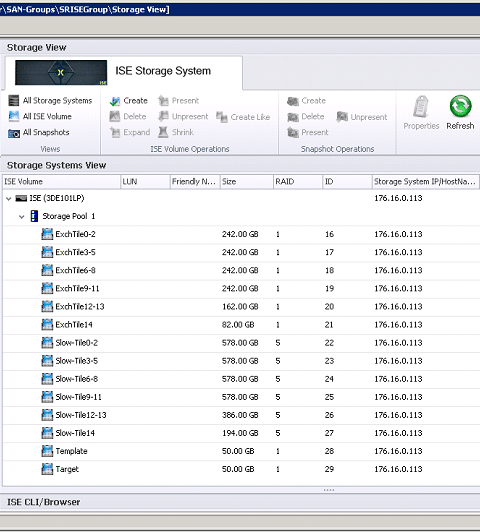Click Create Like icon
This screenshot has width=480, height=532.
point(222,117)
